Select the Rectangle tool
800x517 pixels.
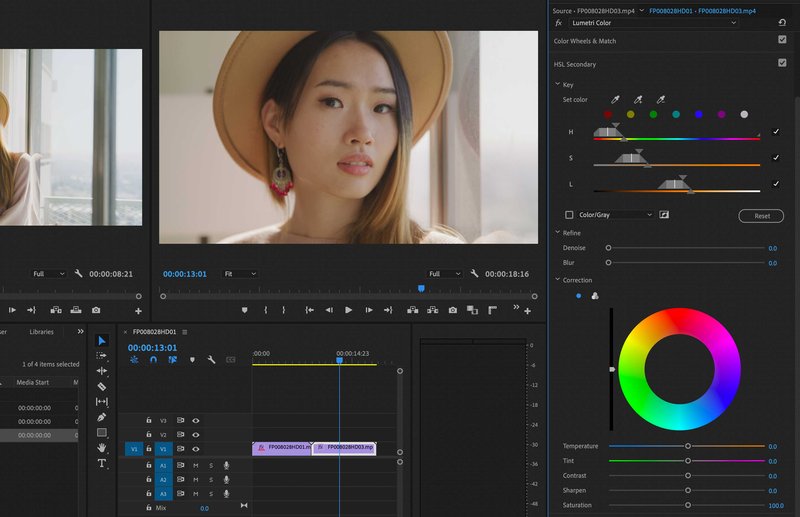tap(102, 432)
